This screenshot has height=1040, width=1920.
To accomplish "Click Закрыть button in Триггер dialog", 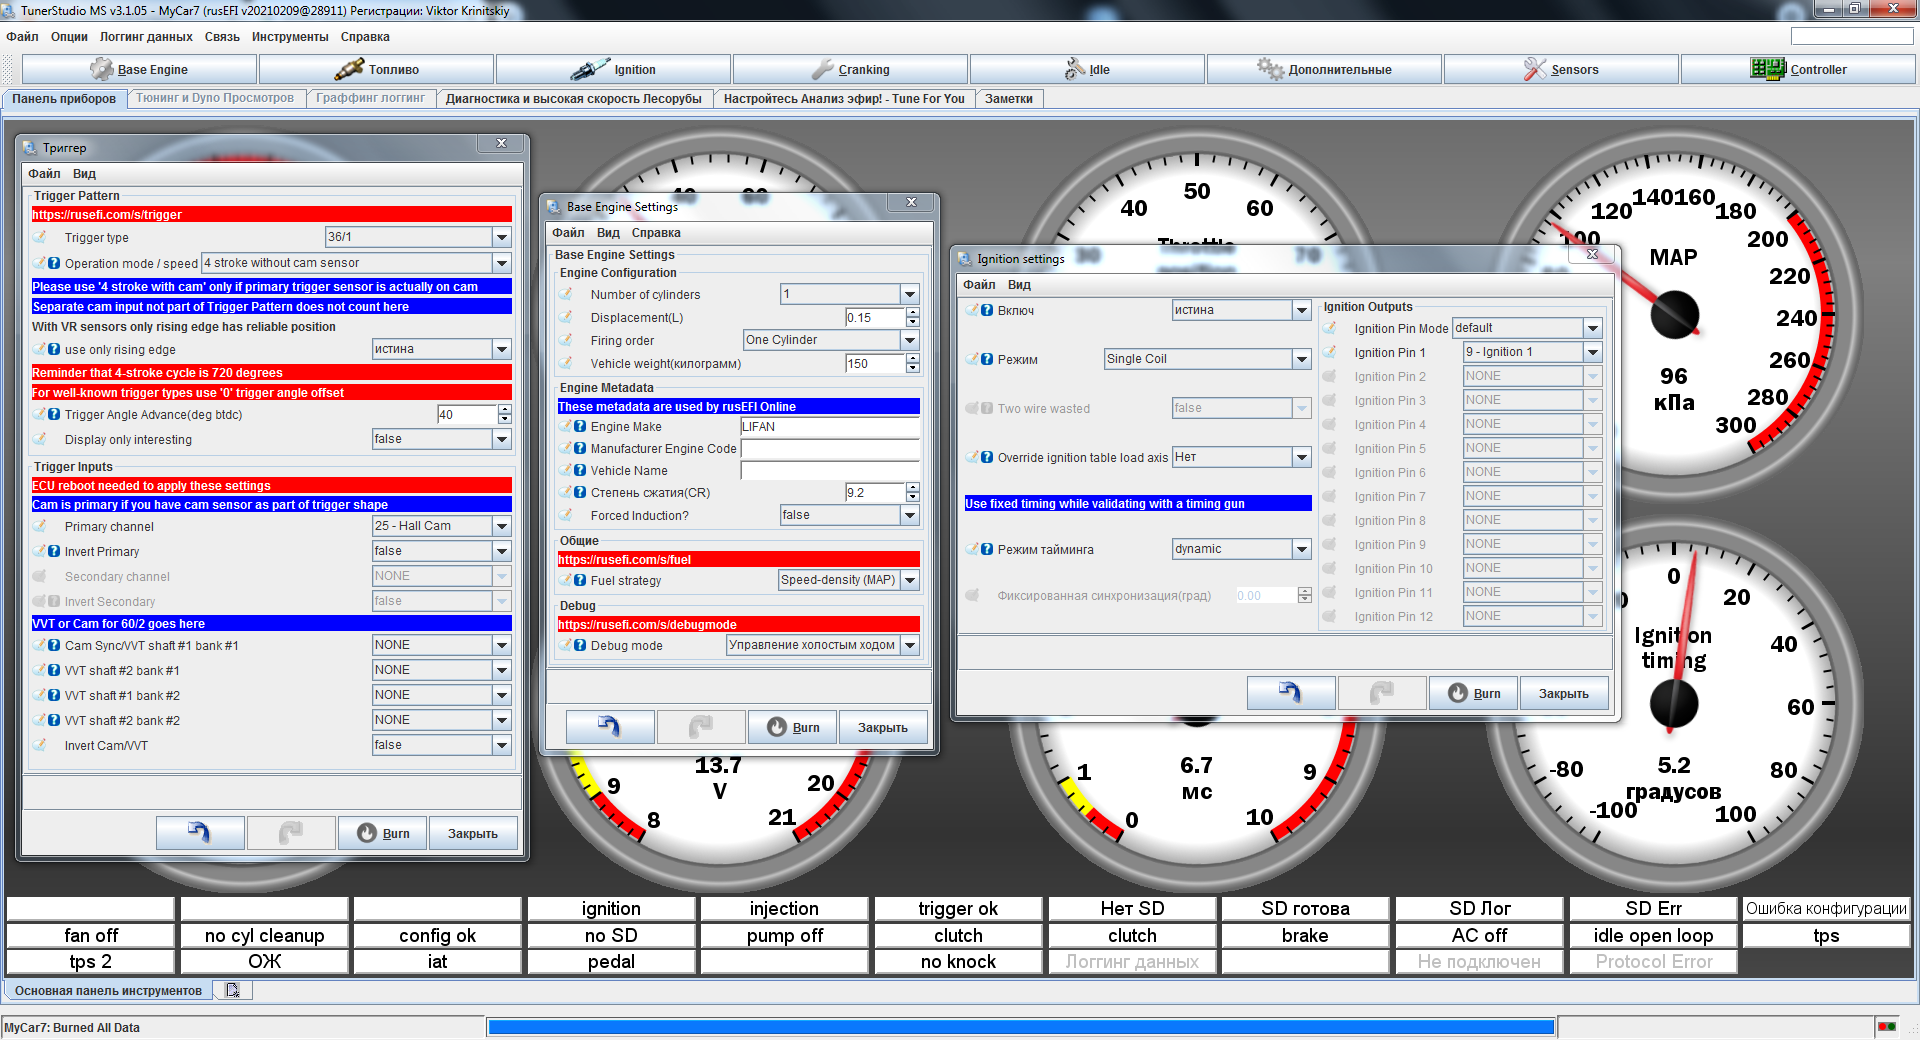I will point(473,833).
